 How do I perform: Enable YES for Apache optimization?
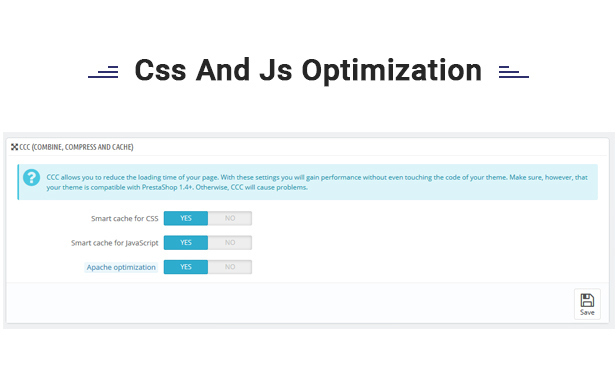click(186, 267)
